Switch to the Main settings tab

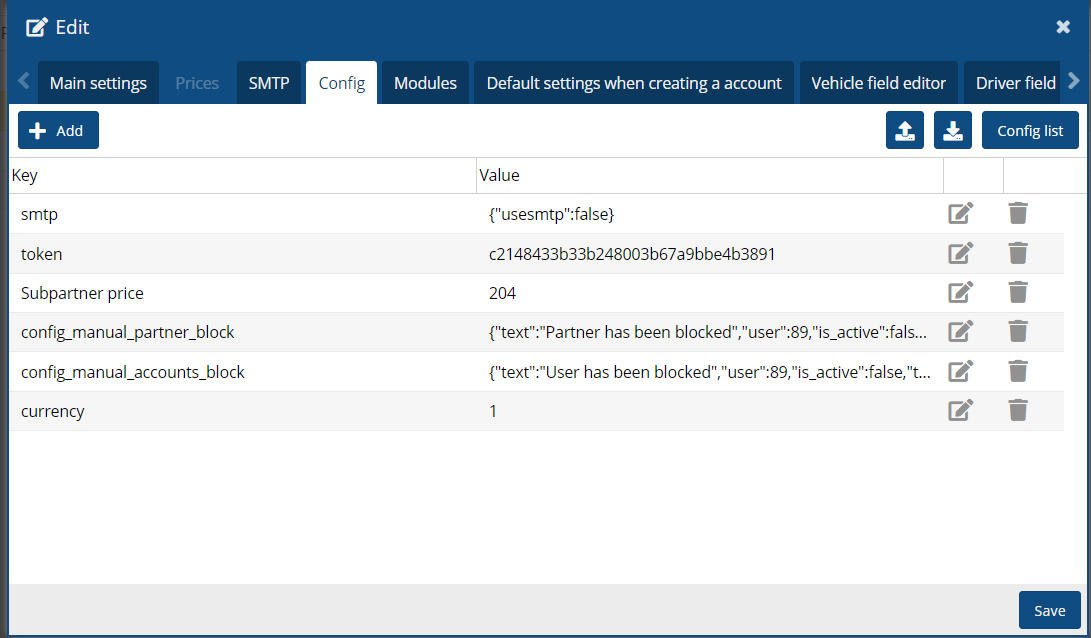click(98, 83)
